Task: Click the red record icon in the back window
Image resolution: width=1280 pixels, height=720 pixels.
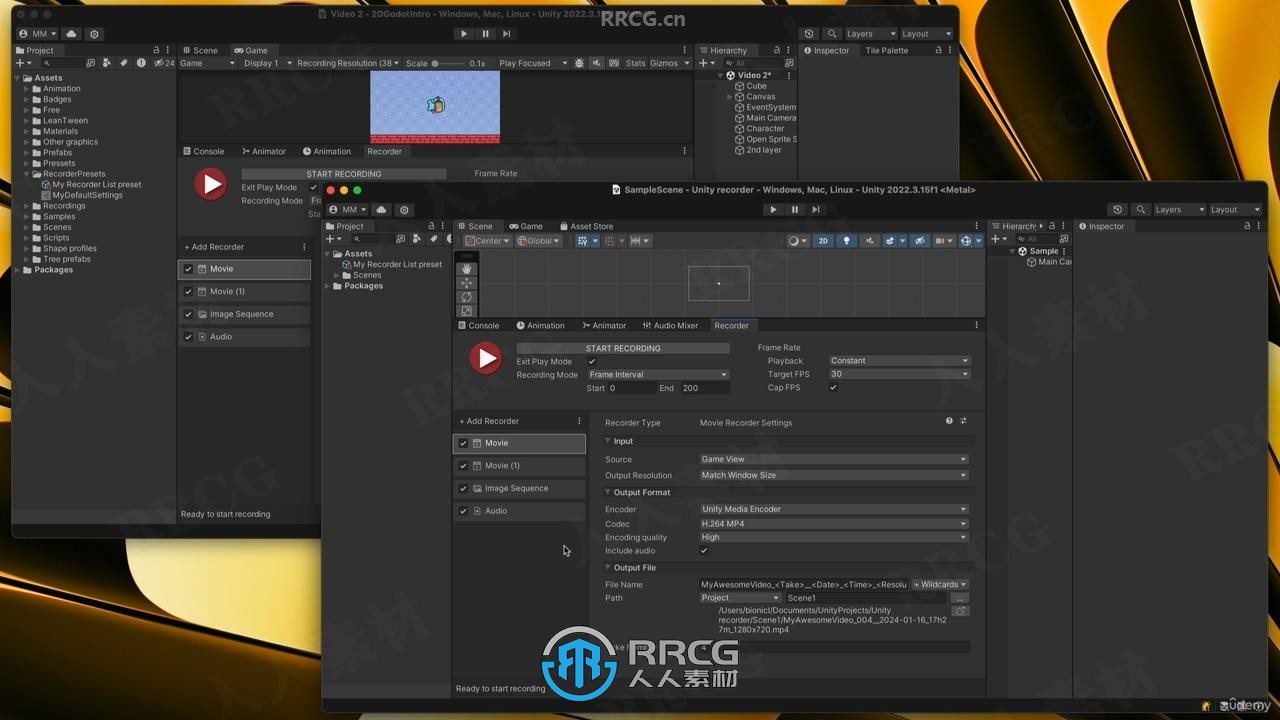Action: tap(210, 184)
